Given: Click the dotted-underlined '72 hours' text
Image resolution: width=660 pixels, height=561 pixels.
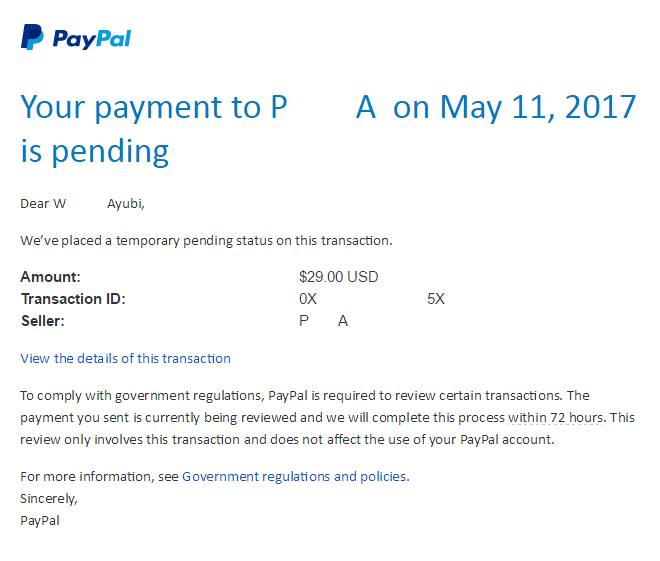Looking at the screenshot, I should [577, 417].
